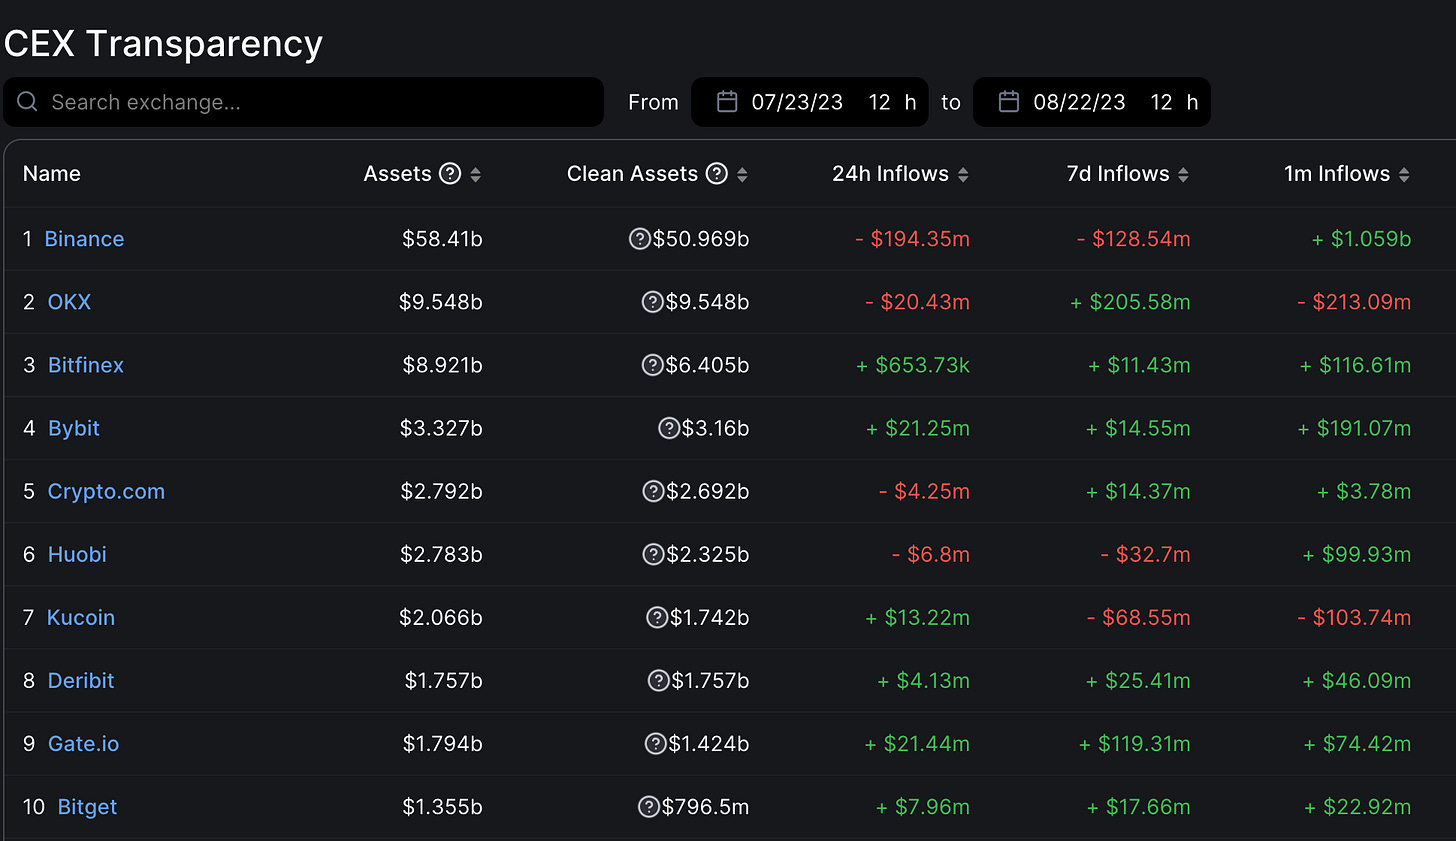This screenshot has height=841, width=1456.
Task: Sort by 1m Inflows column arrows
Action: pos(1404,175)
